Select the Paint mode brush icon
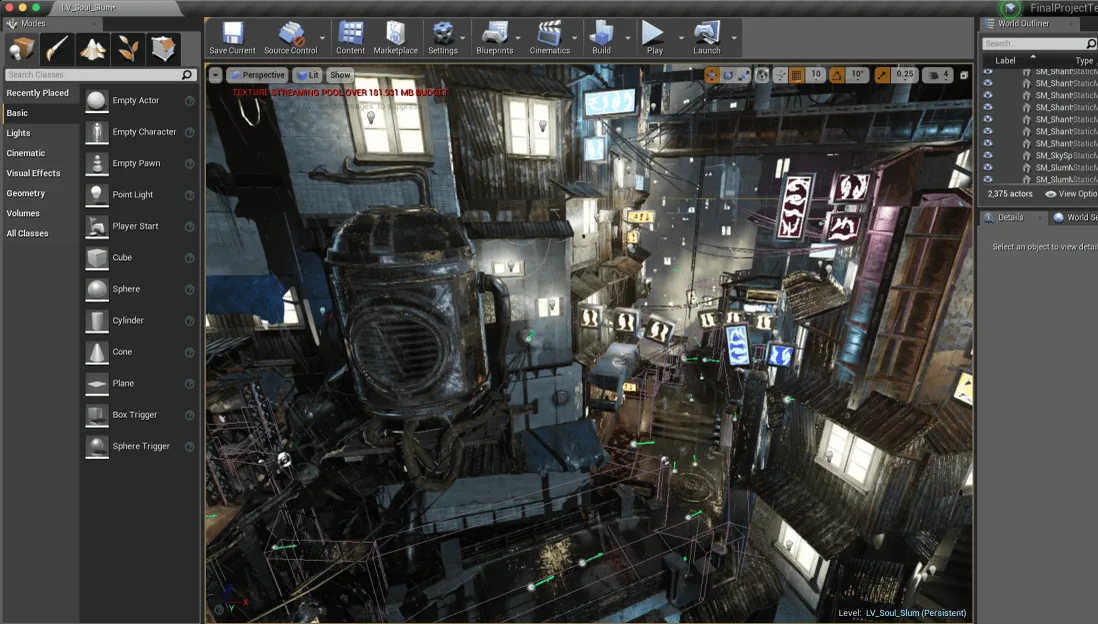This screenshot has height=624, width=1098. pos(57,49)
